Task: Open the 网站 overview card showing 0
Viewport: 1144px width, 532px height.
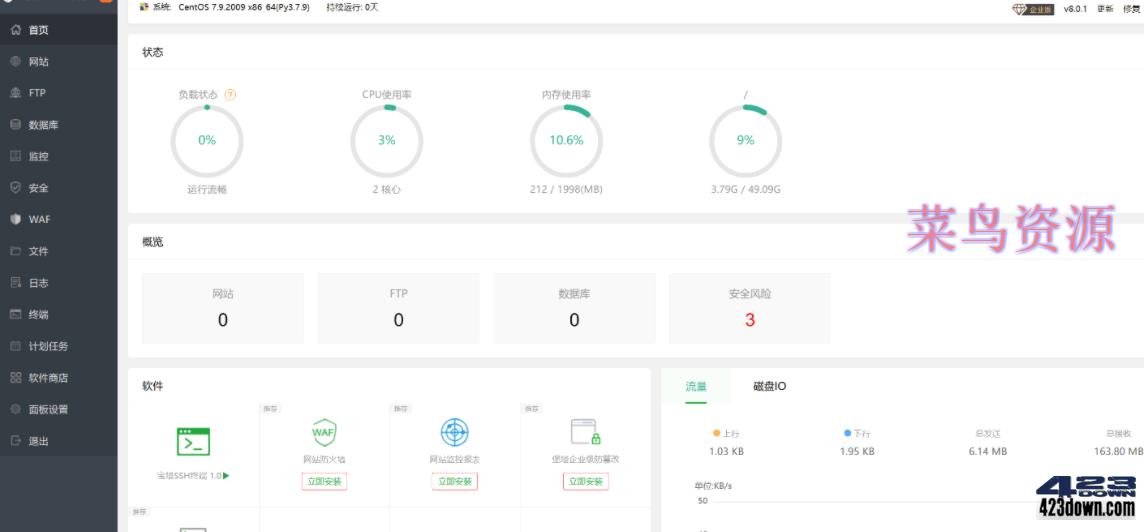Action: click(223, 308)
